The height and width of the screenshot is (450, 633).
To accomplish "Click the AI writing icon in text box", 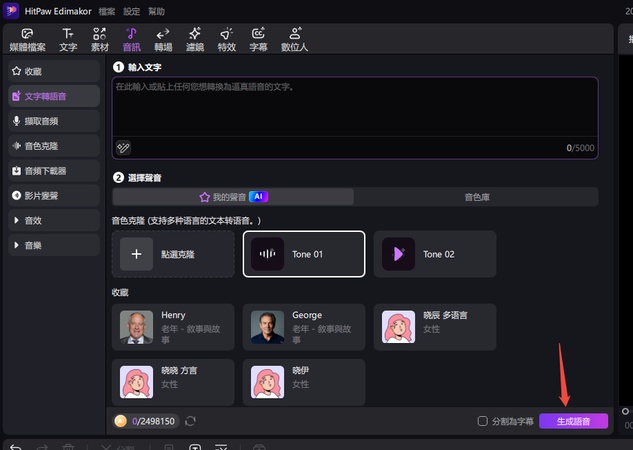I will 123,148.
